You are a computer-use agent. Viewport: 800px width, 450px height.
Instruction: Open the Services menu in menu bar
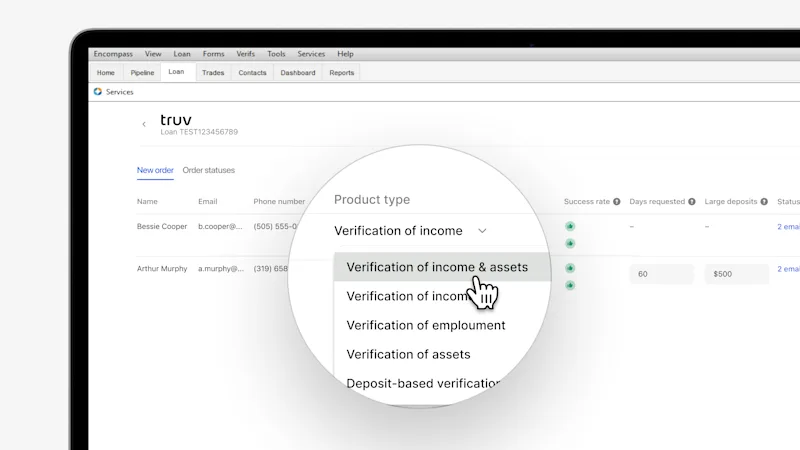click(311, 54)
